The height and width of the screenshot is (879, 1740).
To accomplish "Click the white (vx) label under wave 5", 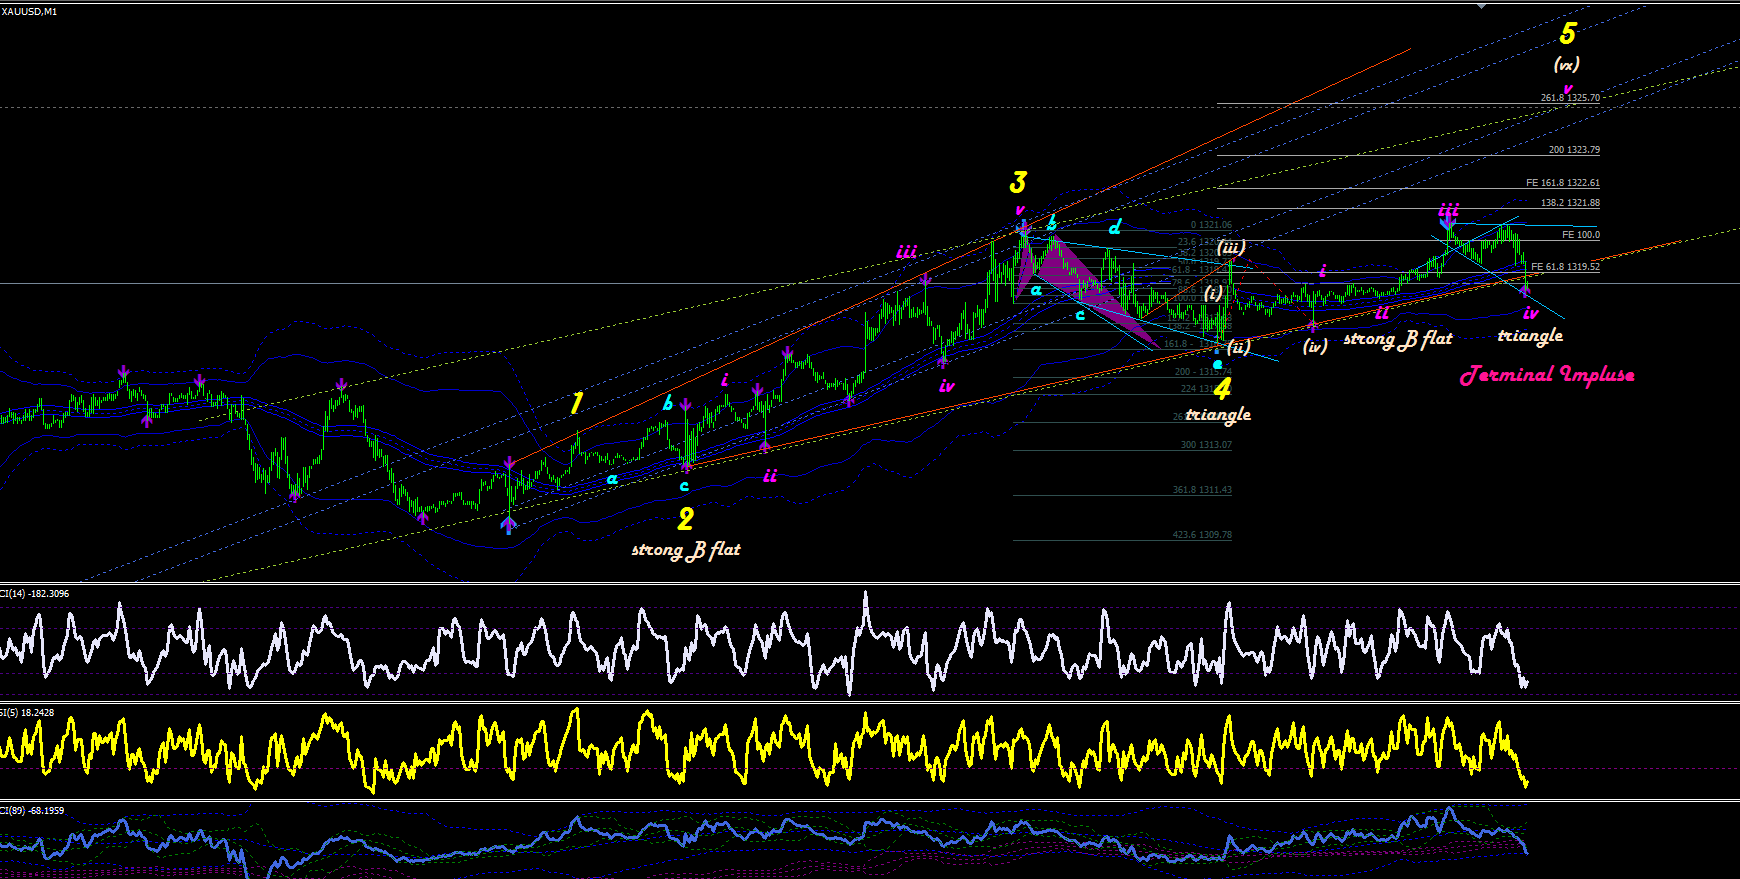I will pyautogui.click(x=1566, y=64).
